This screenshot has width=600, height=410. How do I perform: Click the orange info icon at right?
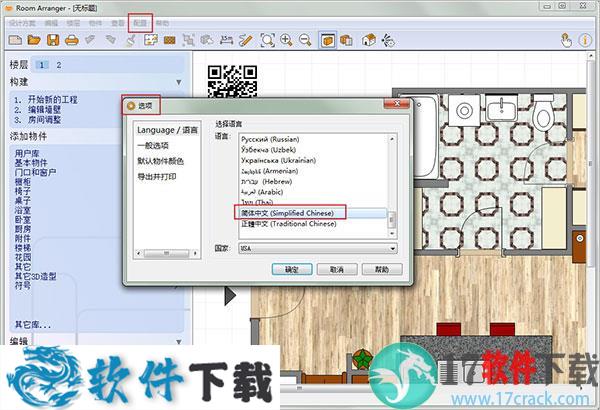click(585, 40)
